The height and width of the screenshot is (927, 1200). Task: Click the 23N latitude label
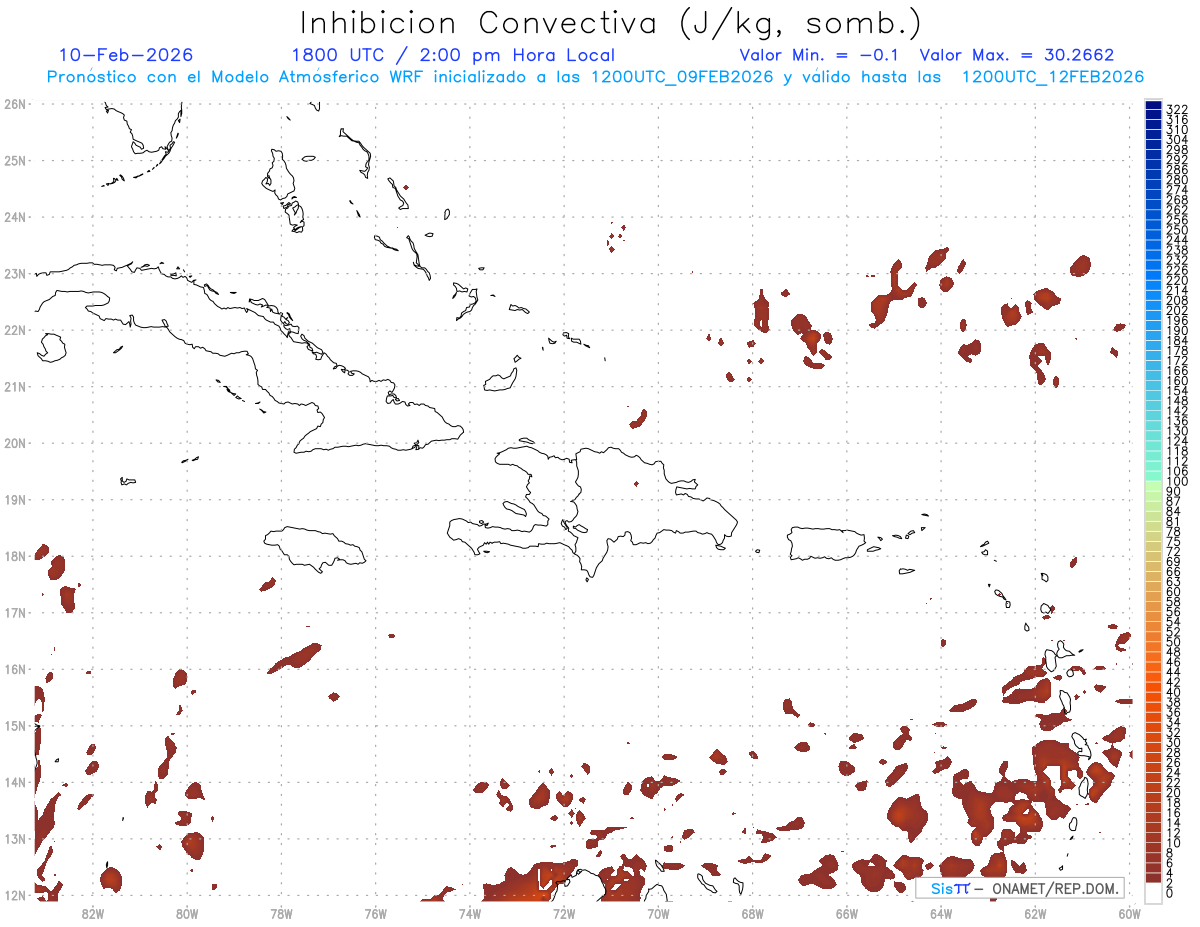coord(14,273)
